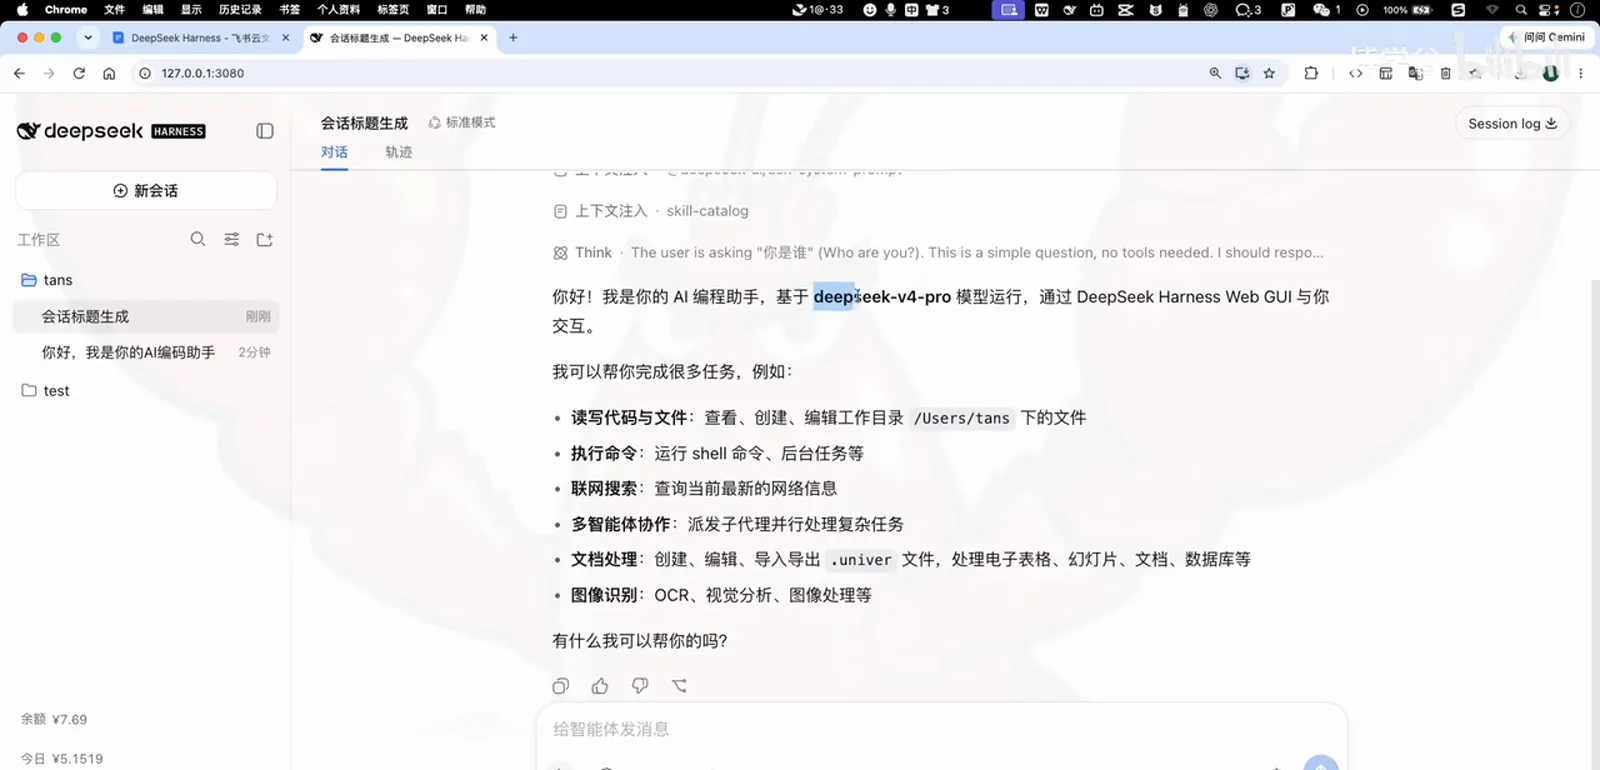Switch to the 轨迹 tab
1600x770 pixels.
point(399,152)
